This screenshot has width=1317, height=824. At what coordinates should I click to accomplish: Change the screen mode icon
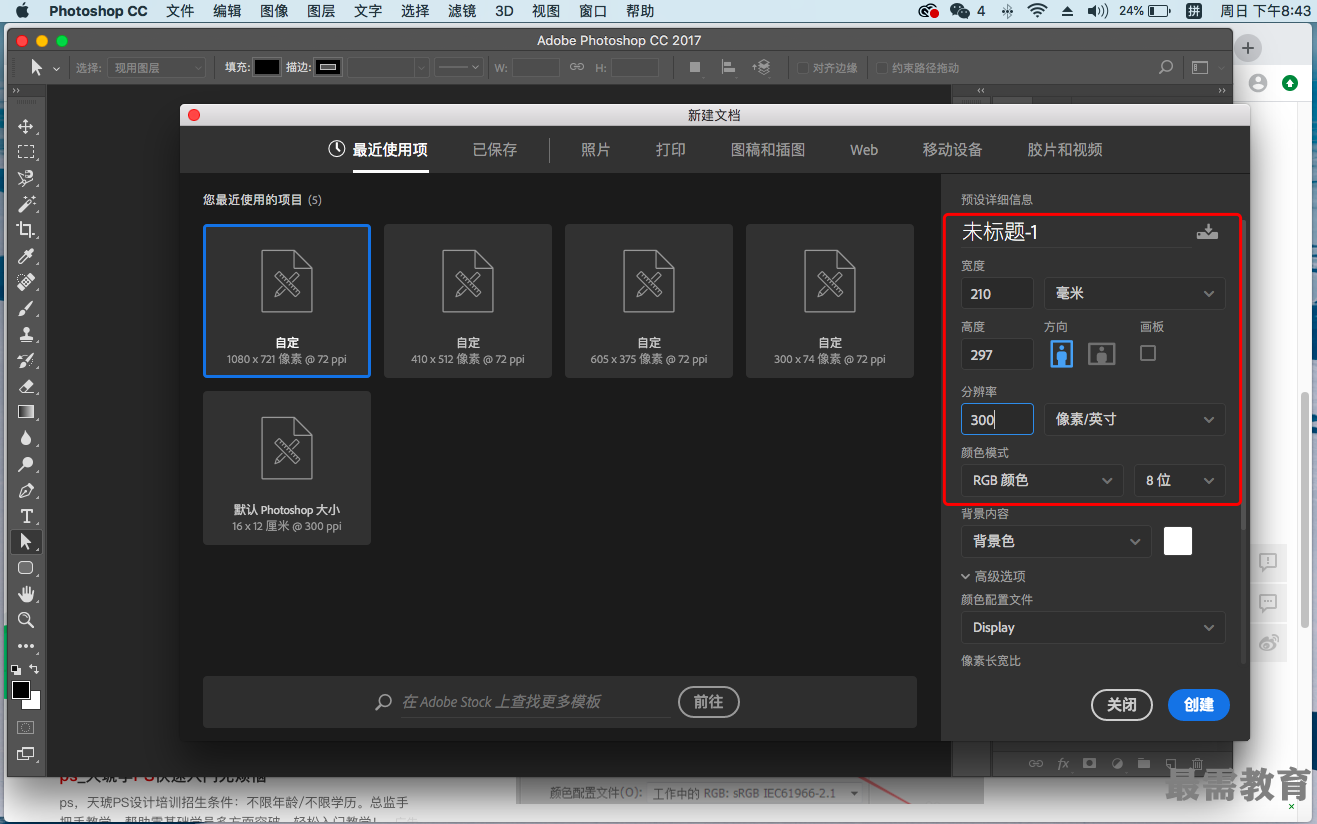pyautogui.click(x=26, y=754)
